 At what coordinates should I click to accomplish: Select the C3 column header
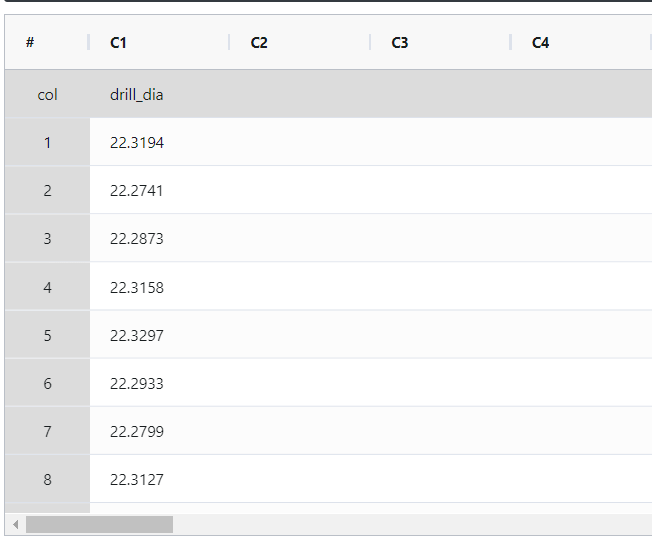click(440, 42)
